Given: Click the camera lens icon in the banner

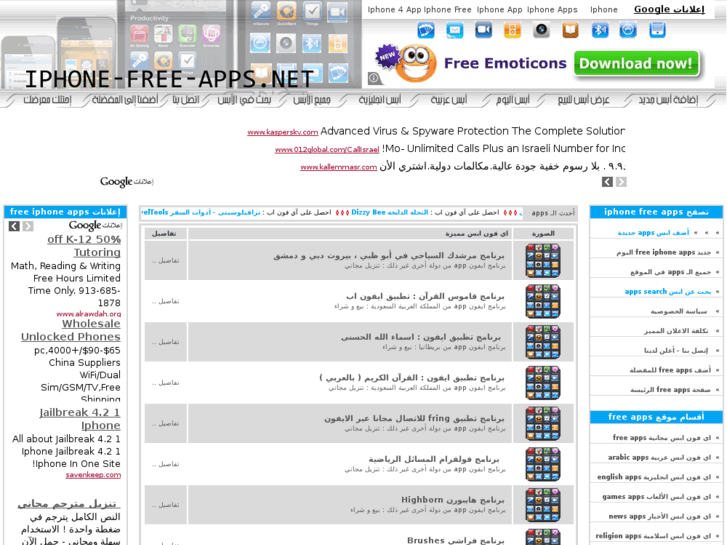Looking at the screenshot, I should (x=541, y=30).
